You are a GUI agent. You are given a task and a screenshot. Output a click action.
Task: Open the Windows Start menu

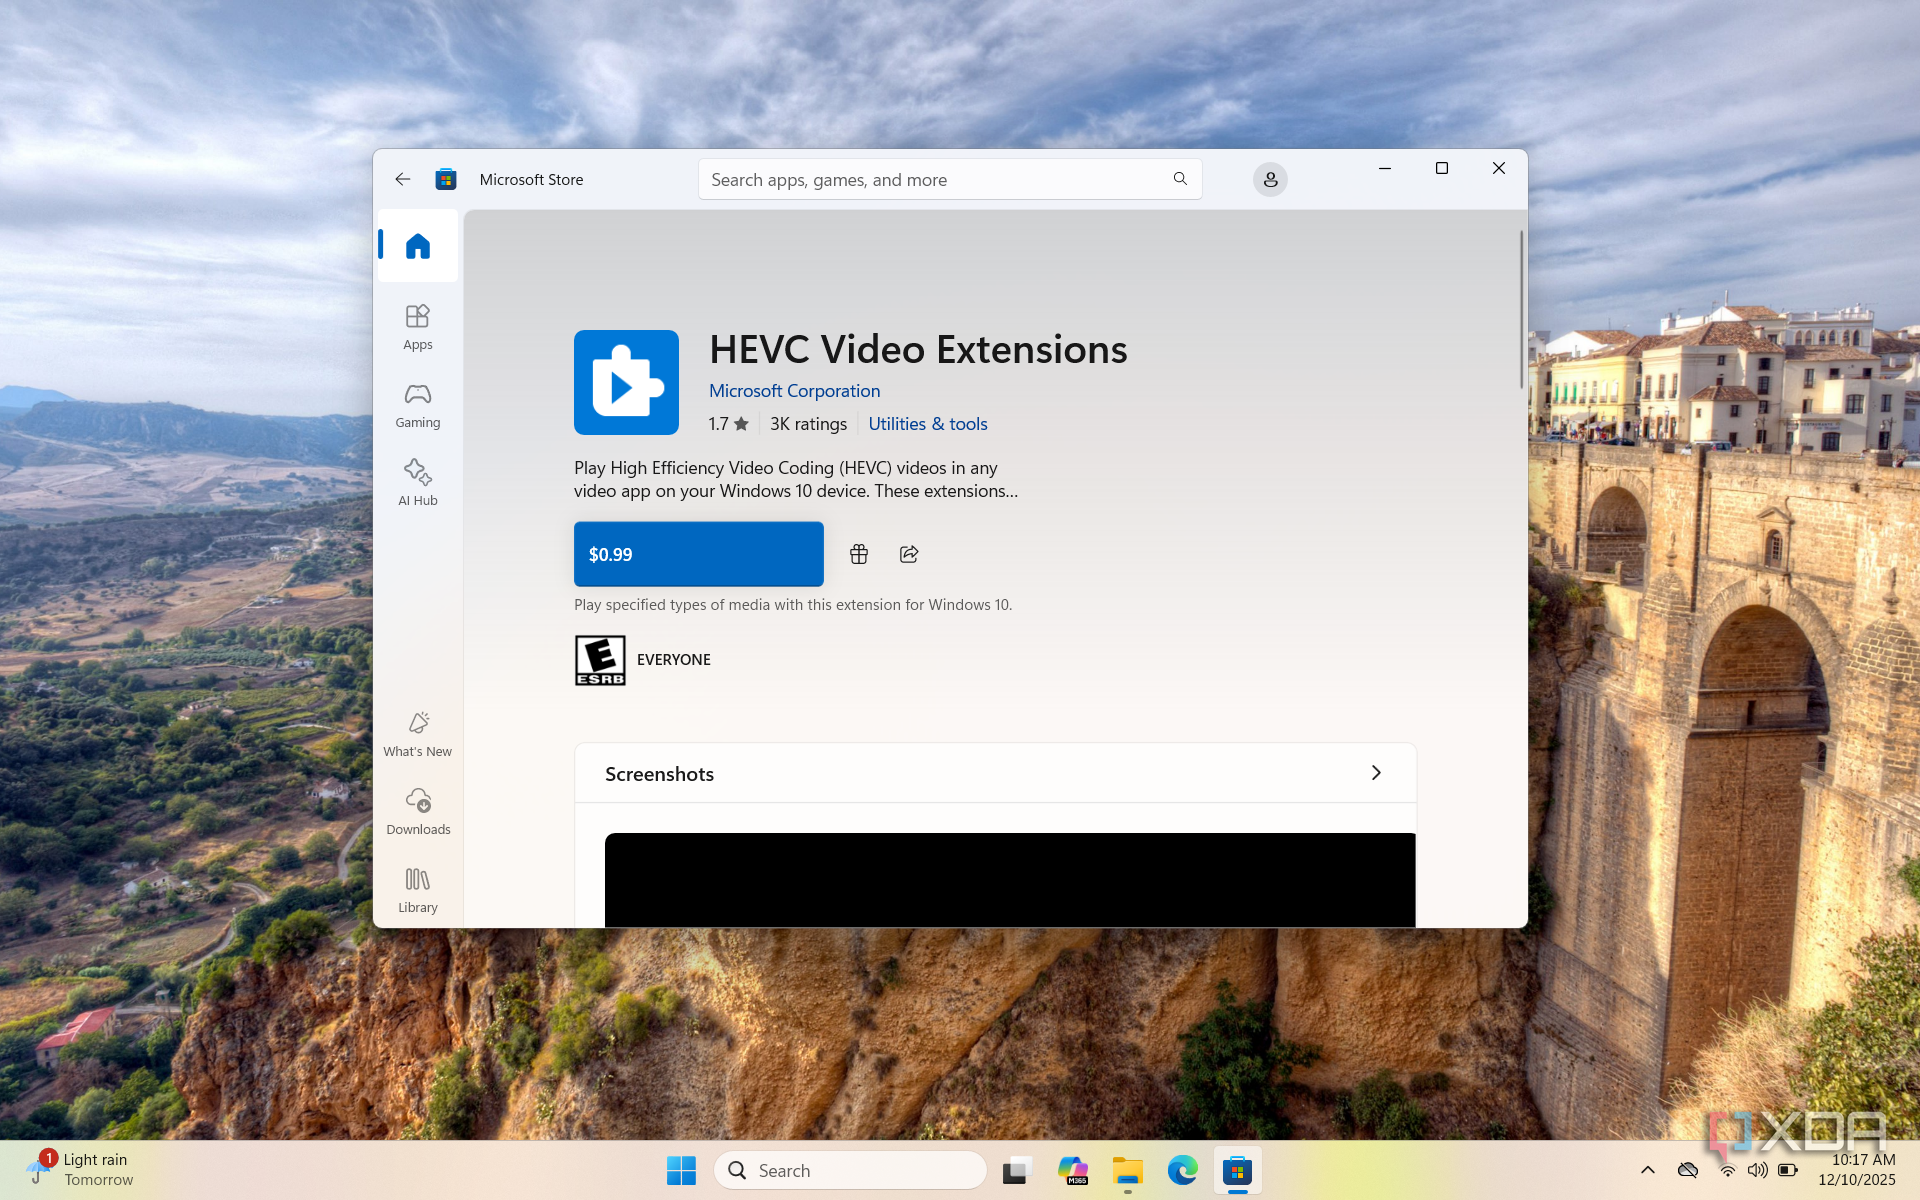coord(681,1170)
